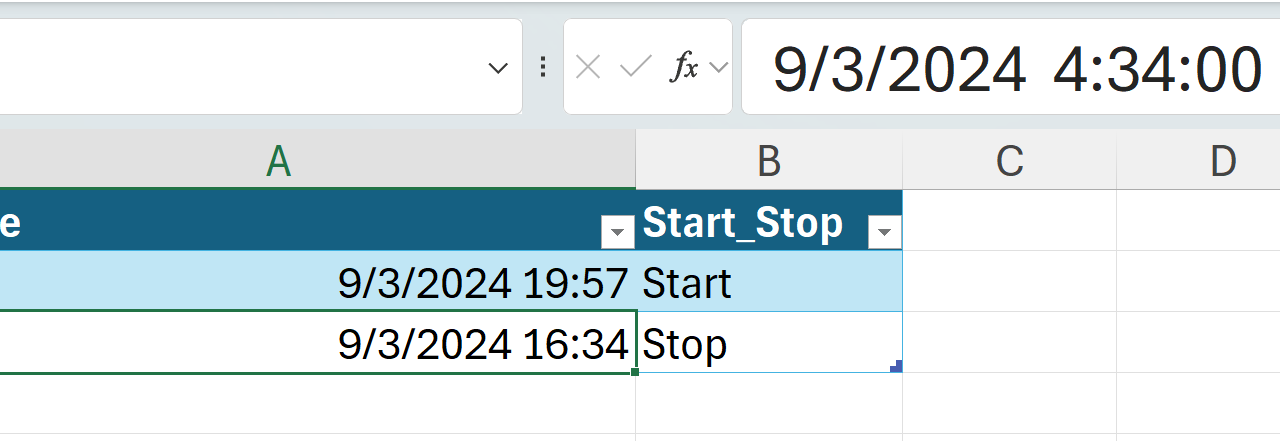
Task: Open the Start_Stop column filter dropdown
Action: point(884,233)
